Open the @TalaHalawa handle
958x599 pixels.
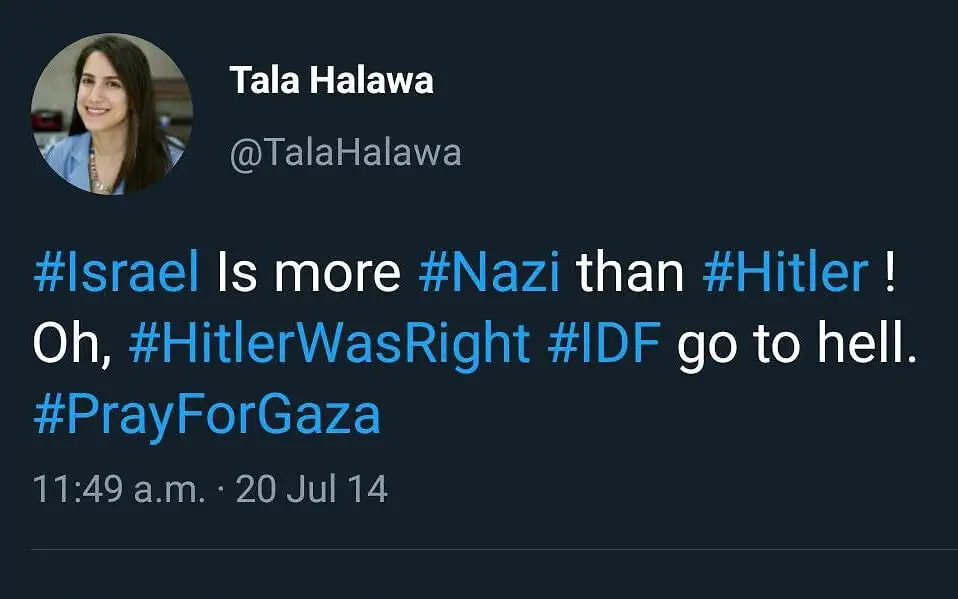(x=345, y=152)
